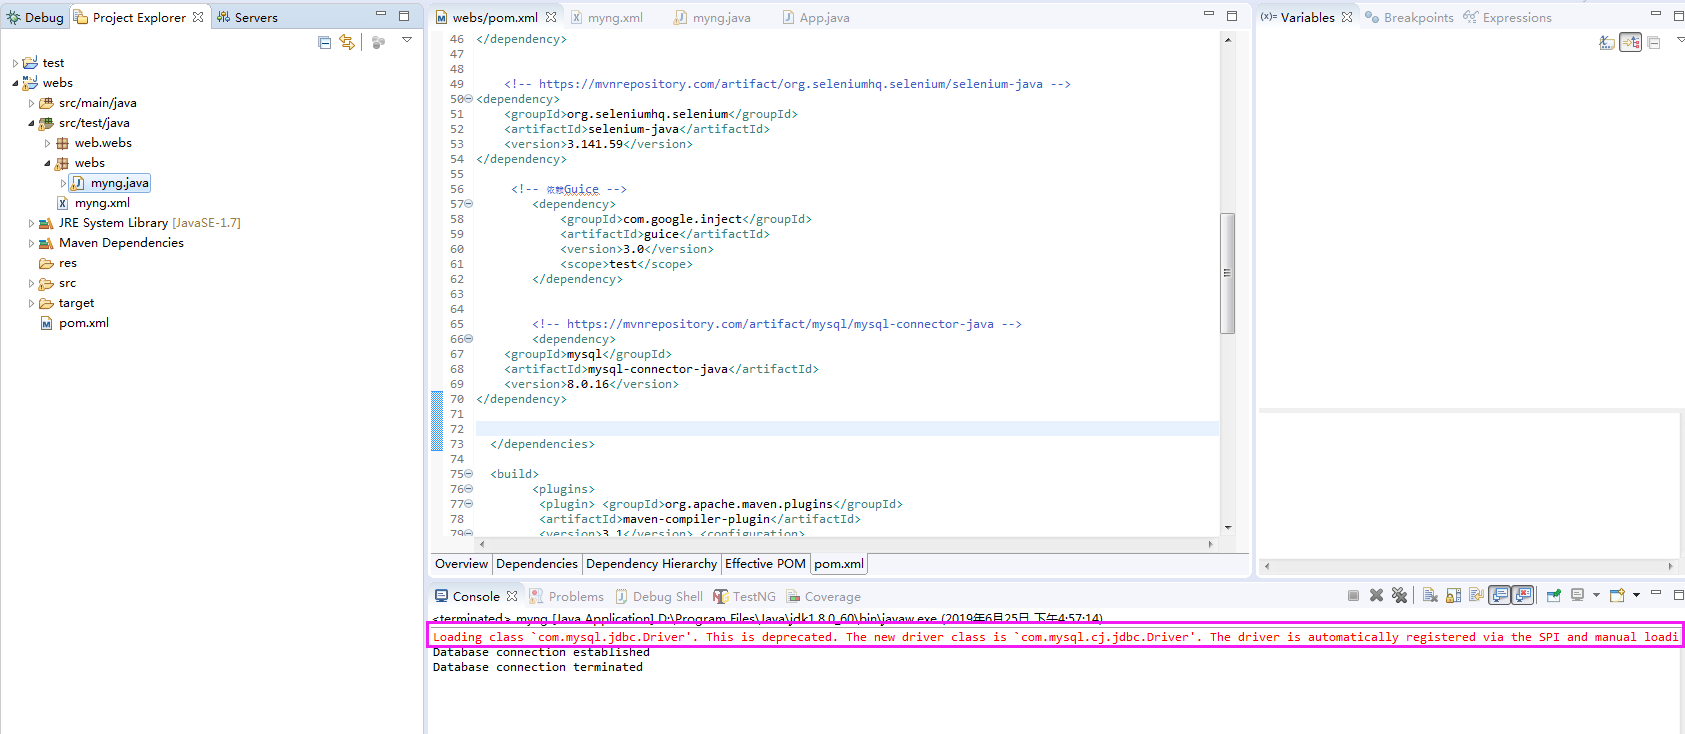The image size is (1685, 734).
Task: Open Variables view menu triangle
Action: pyautogui.click(x=1680, y=40)
